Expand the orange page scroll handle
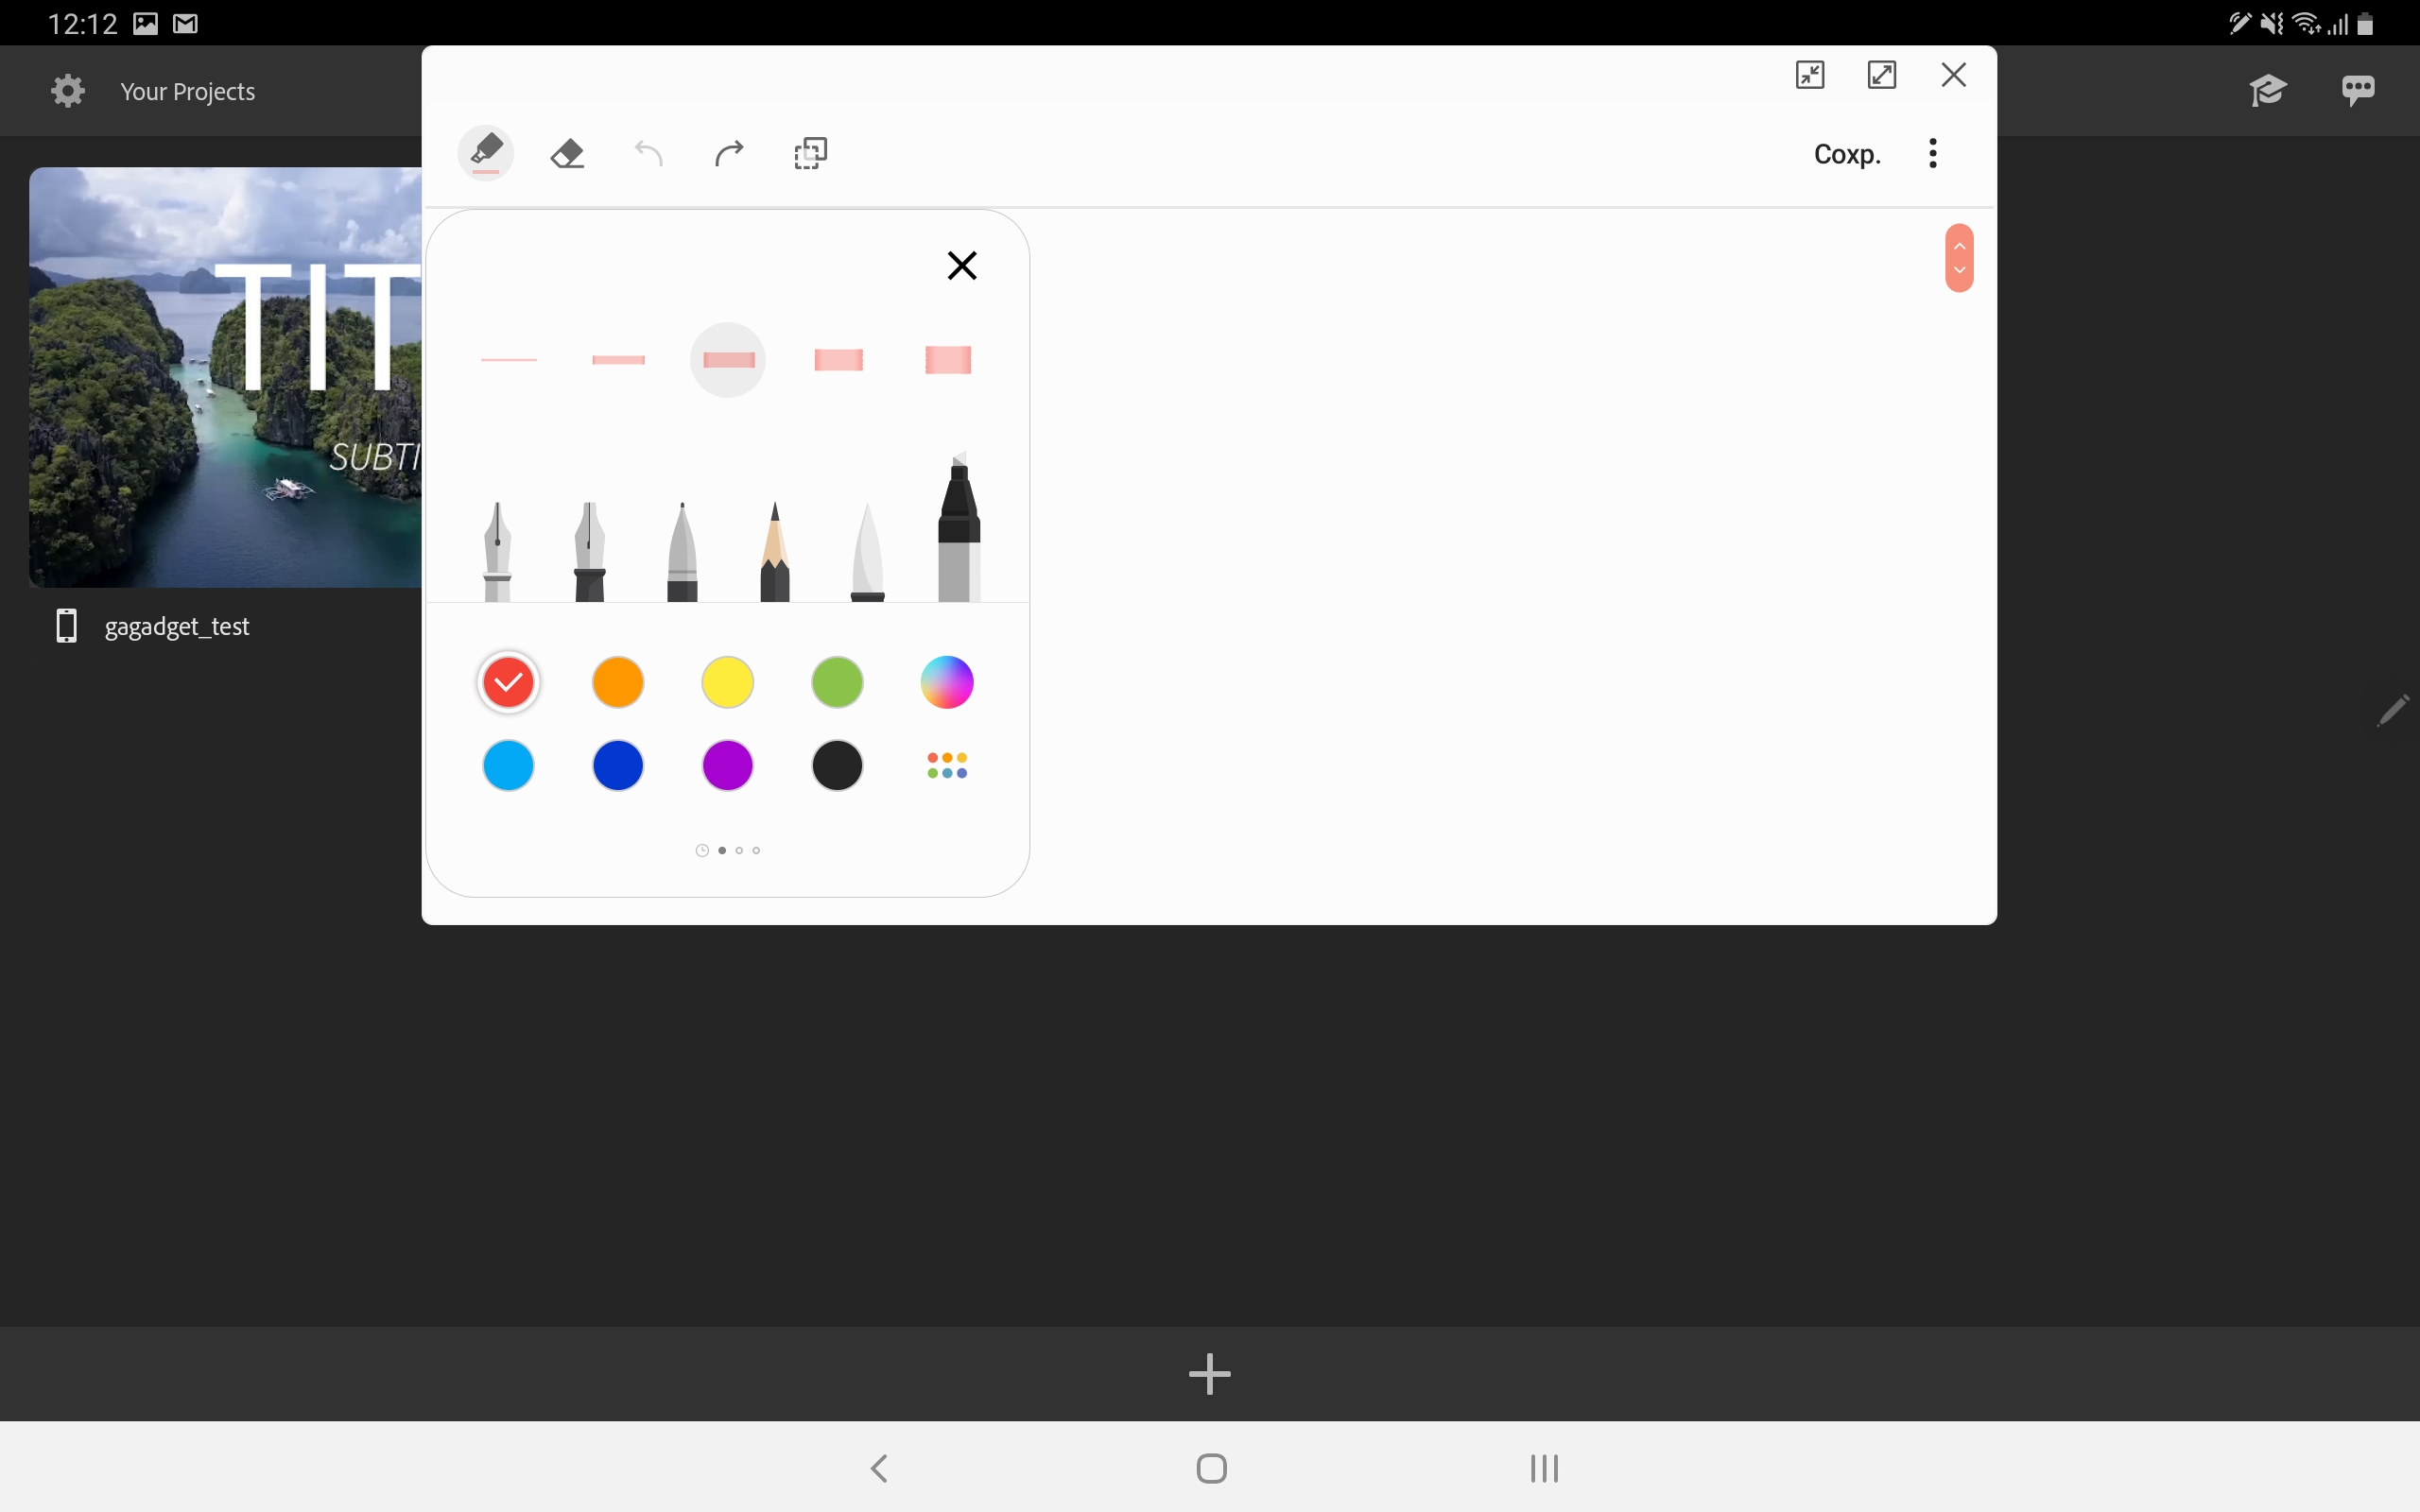This screenshot has height=1512, width=2420. coord(1959,258)
